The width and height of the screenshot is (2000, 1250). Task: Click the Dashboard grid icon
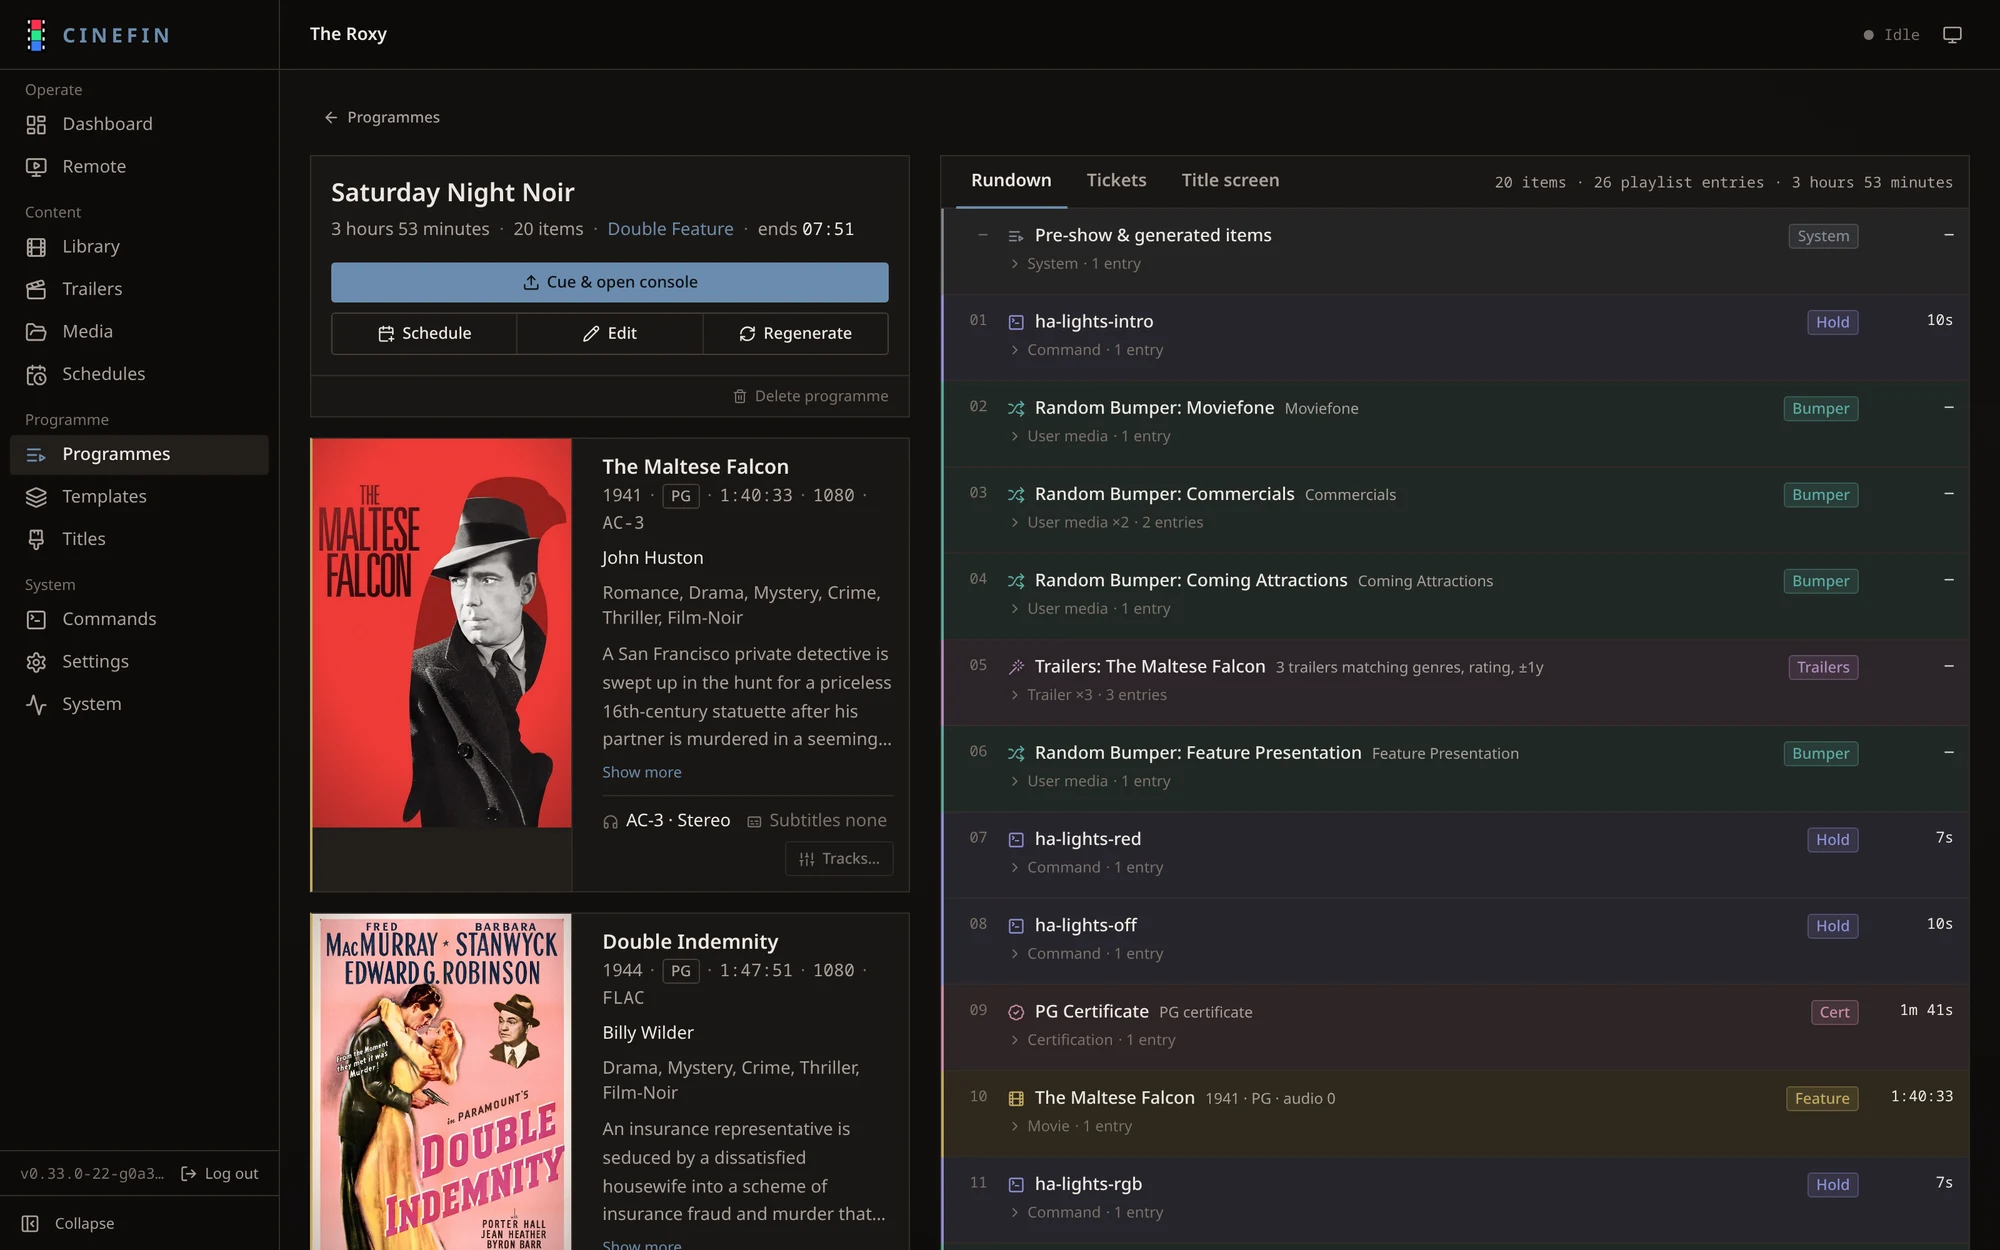pyautogui.click(x=36, y=124)
